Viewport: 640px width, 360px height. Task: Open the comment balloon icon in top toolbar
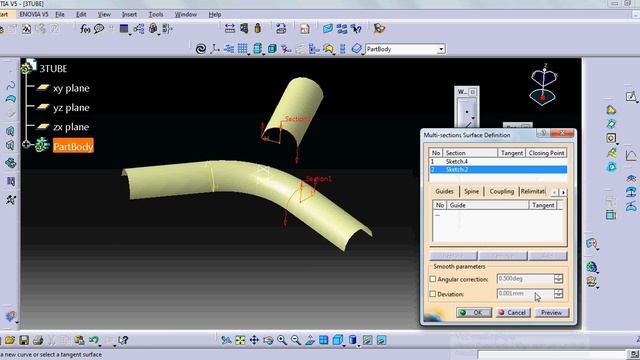click(99, 29)
